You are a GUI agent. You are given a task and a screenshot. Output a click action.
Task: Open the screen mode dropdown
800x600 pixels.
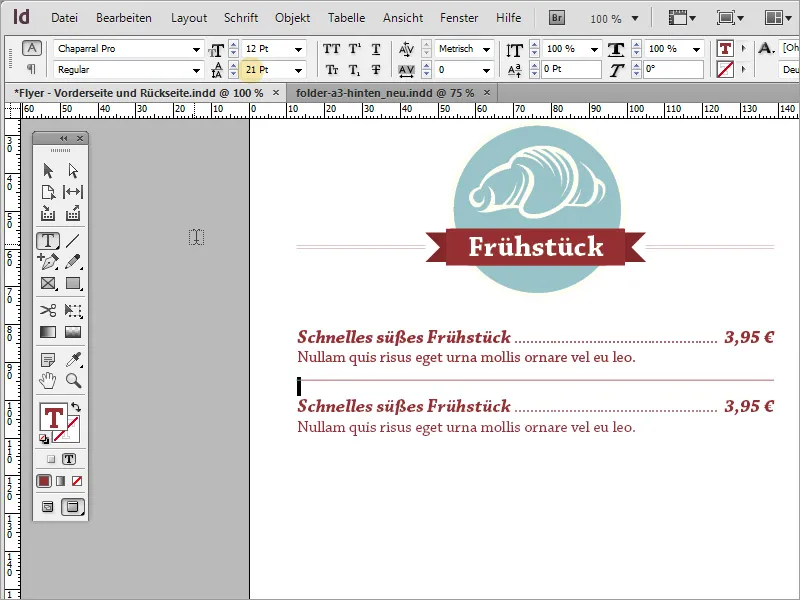pyautogui.click(x=730, y=18)
